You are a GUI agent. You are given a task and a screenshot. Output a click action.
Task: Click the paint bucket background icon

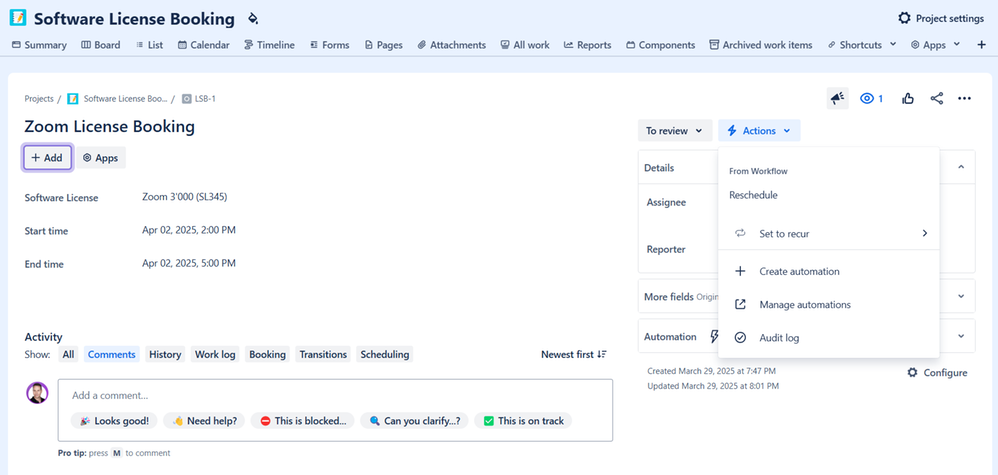(253, 18)
